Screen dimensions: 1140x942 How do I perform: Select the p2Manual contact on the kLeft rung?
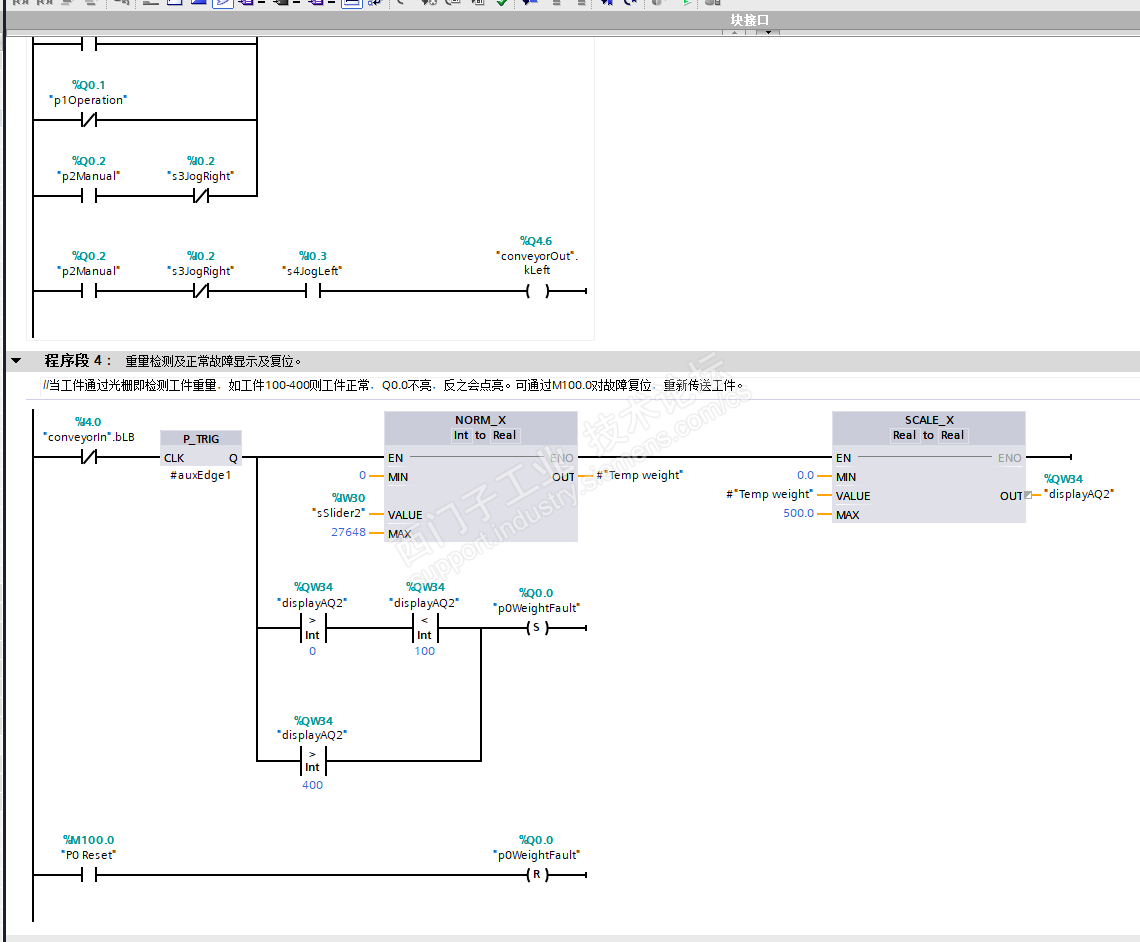(89, 291)
